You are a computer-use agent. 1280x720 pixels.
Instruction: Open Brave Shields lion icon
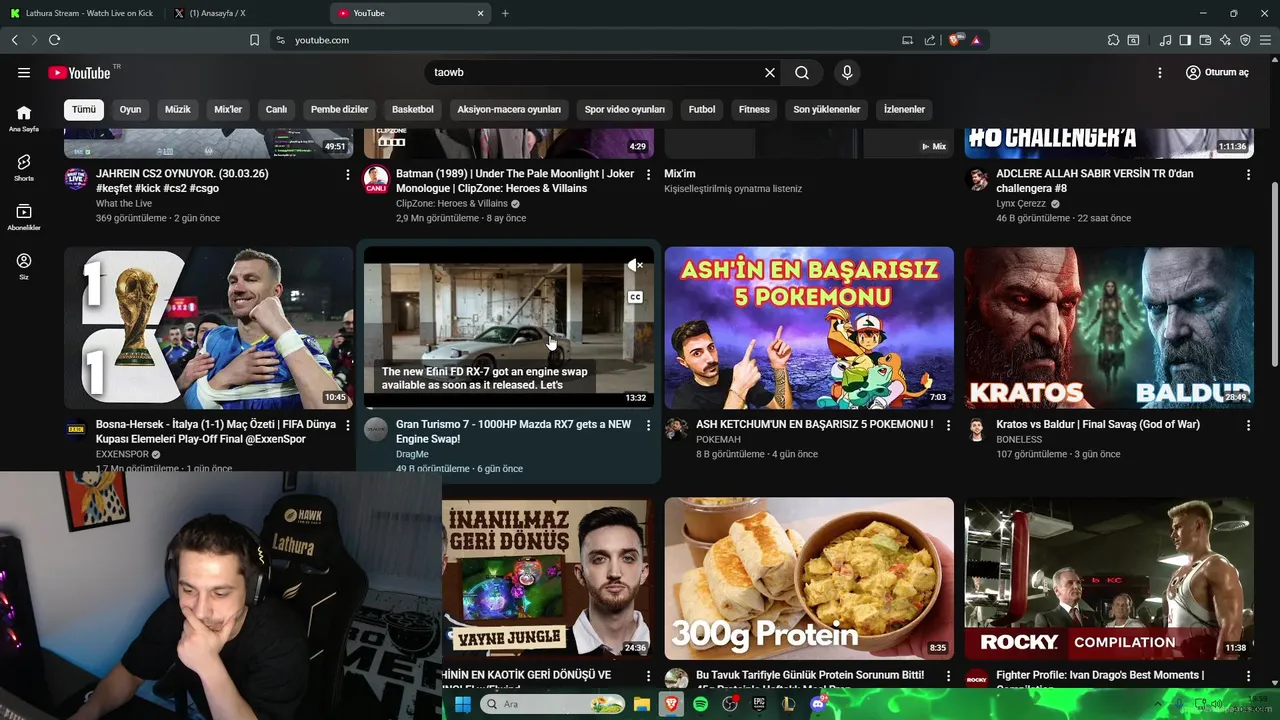(x=955, y=40)
